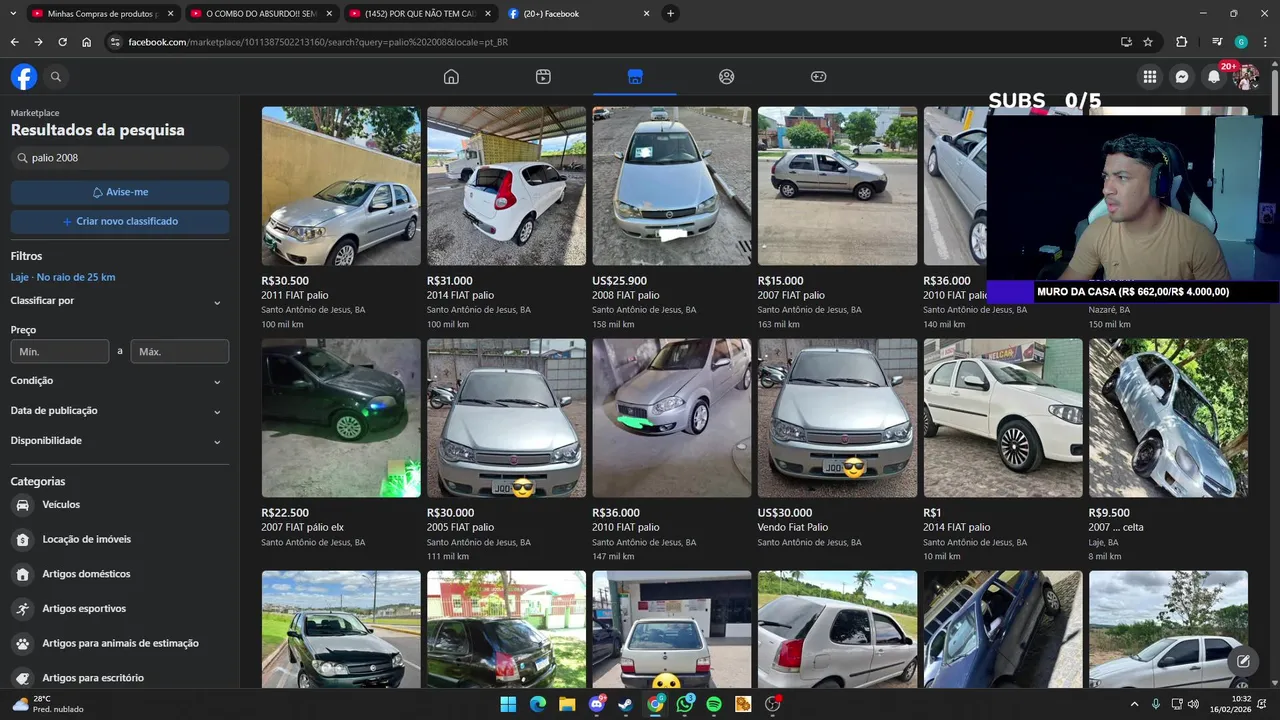Click the Máx. price field
The height and width of the screenshot is (720, 1280).
coord(180,352)
